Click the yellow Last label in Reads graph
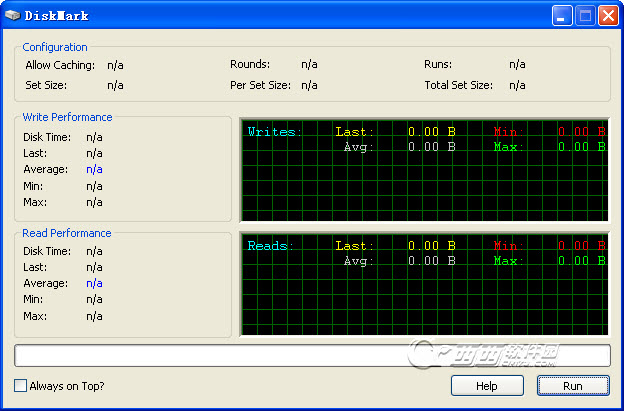Image resolution: width=624 pixels, height=411 pixels. pos(354,246)
